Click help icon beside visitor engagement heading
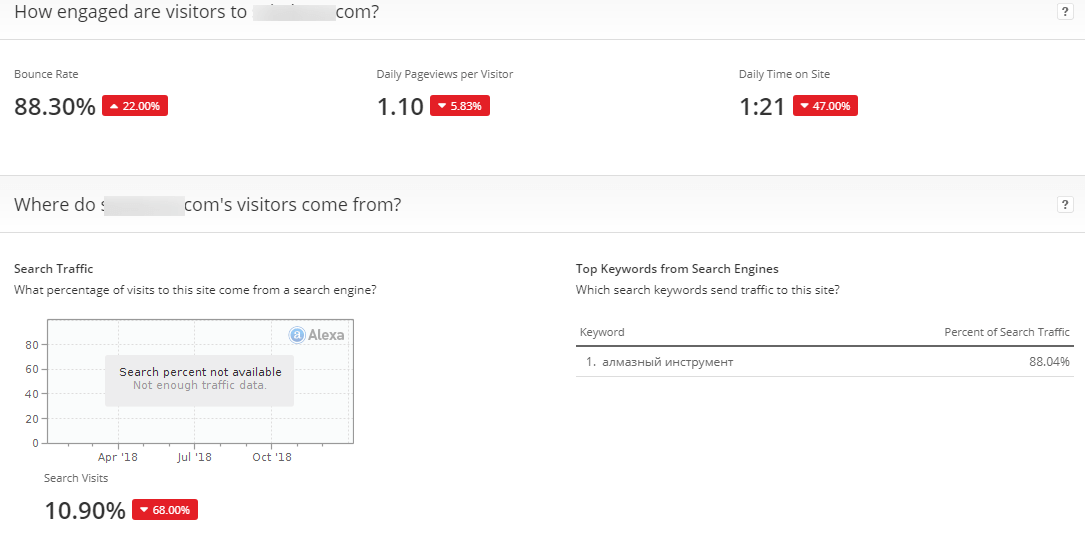1085x543 pixels. [1065, 12]
